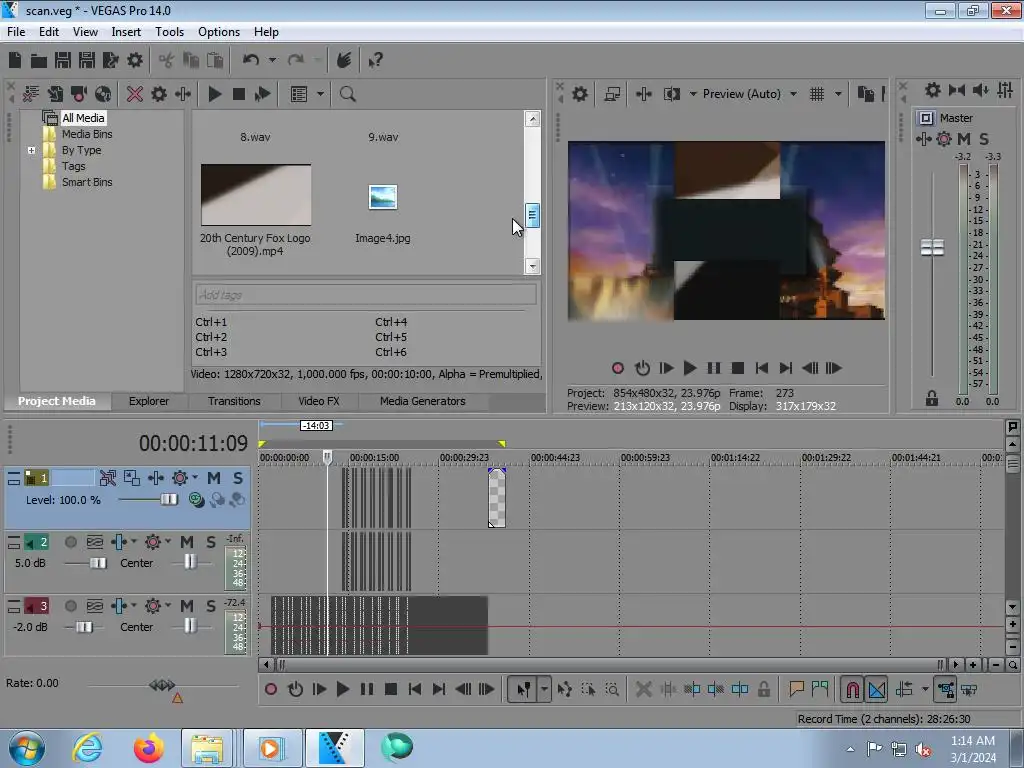Click the Undo arrow icon
The height and width of the screenshot is (768, 1024).
pyautogui.click(x=251, y=61)
